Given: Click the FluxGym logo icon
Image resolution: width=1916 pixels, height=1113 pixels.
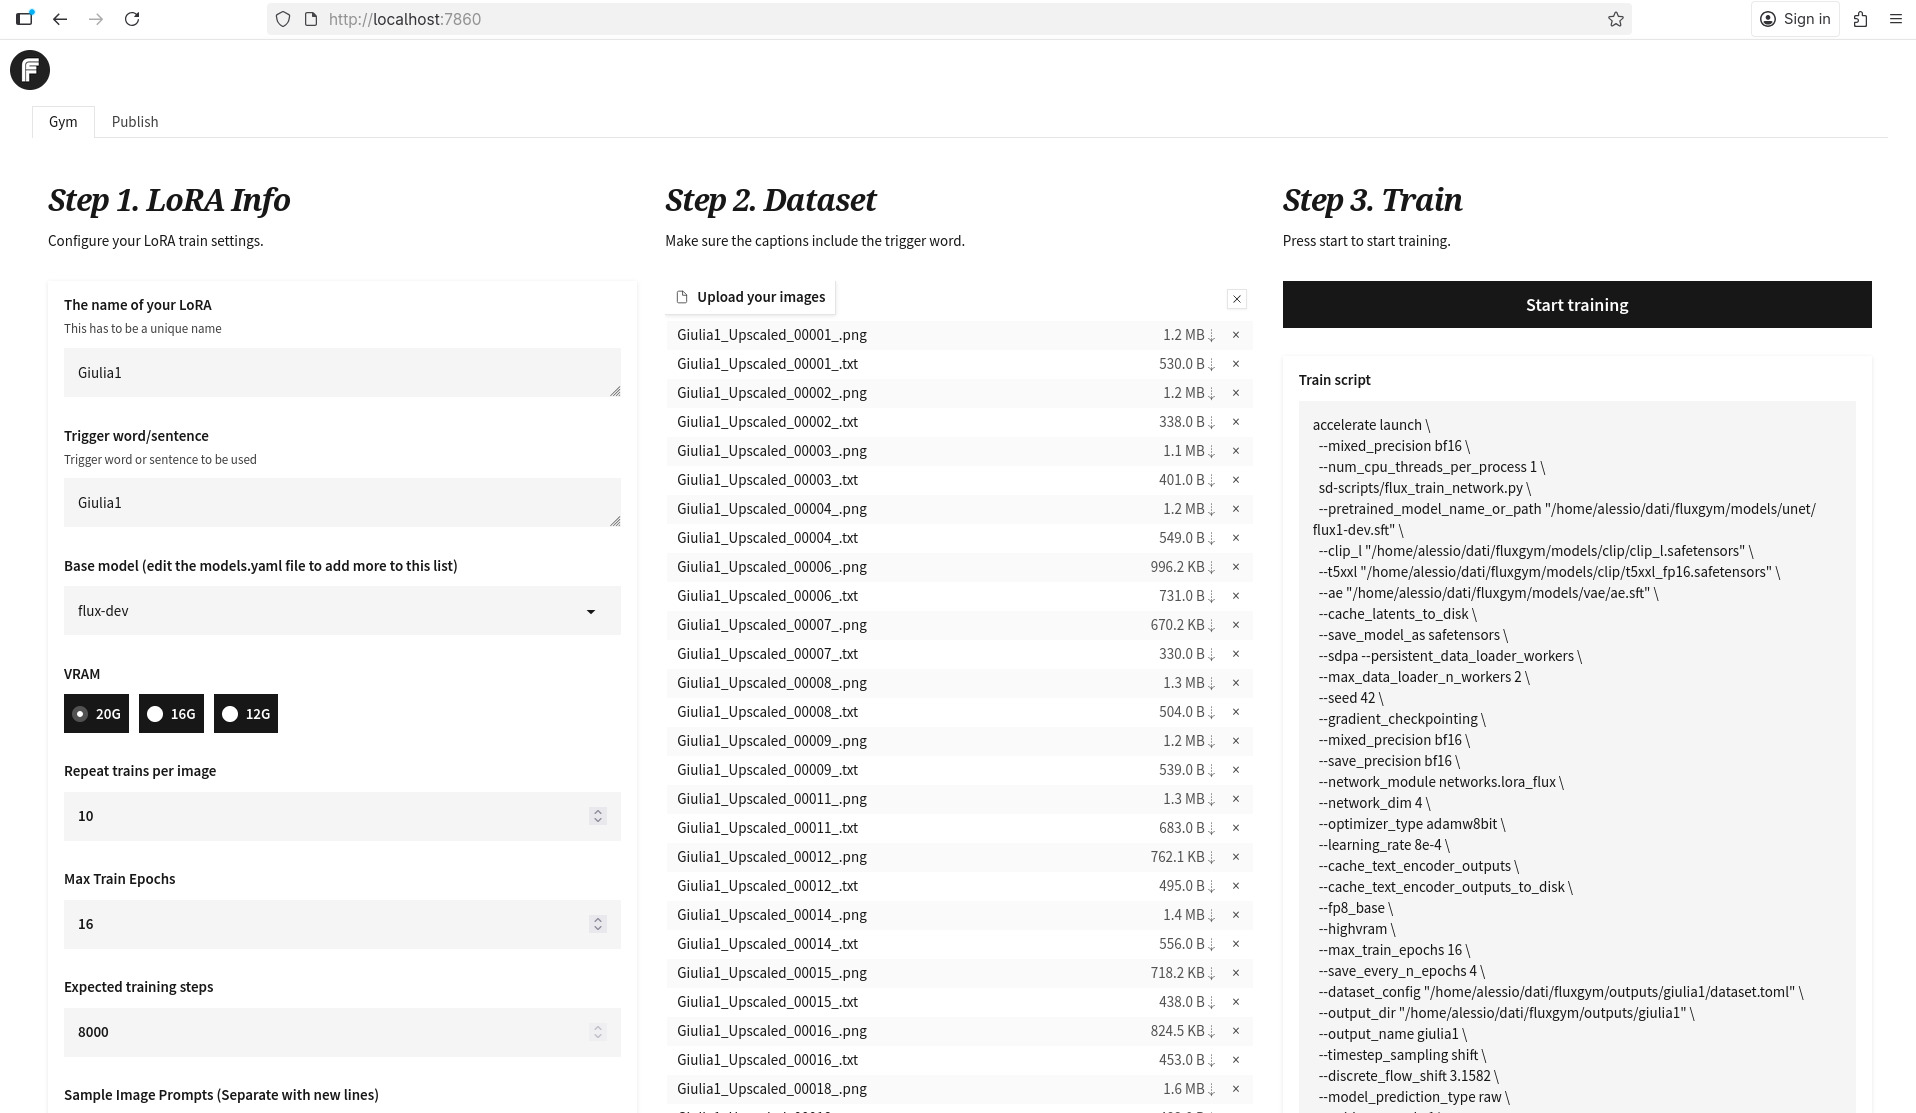Looking at the screenshot, I should (x=30, y=70).
